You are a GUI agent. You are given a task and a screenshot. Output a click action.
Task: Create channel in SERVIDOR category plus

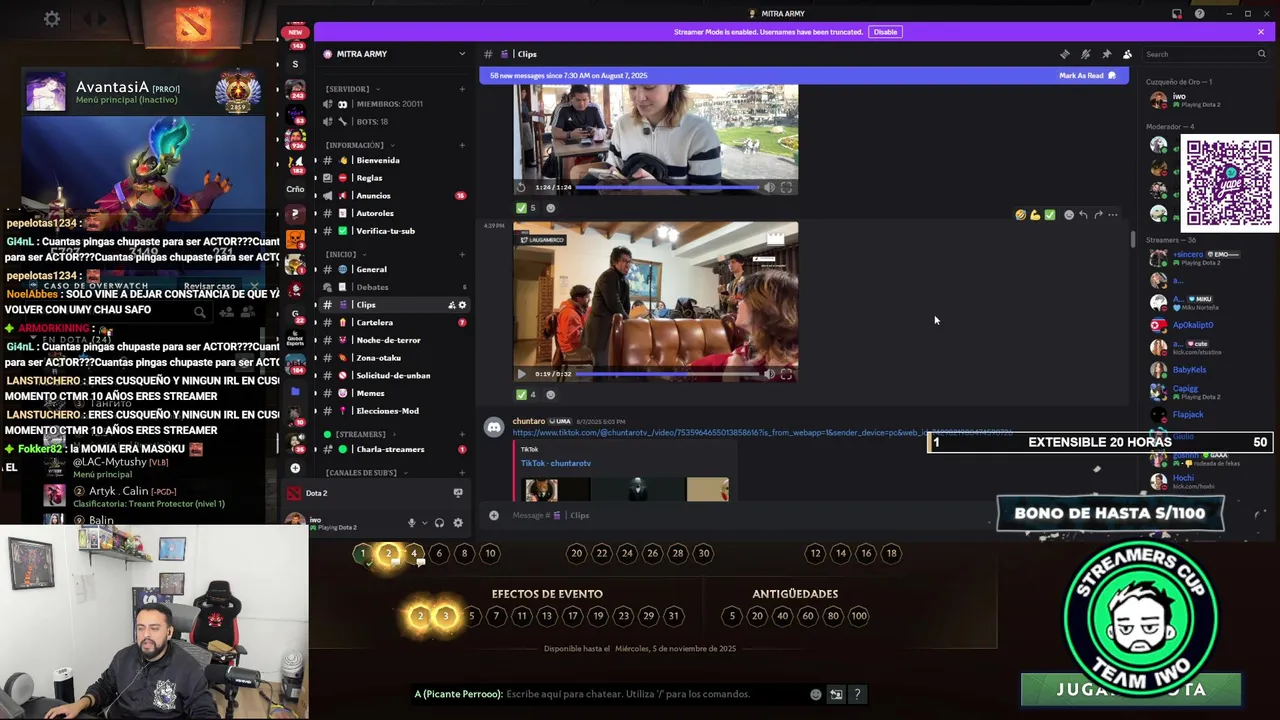click(x=462, y=89)
